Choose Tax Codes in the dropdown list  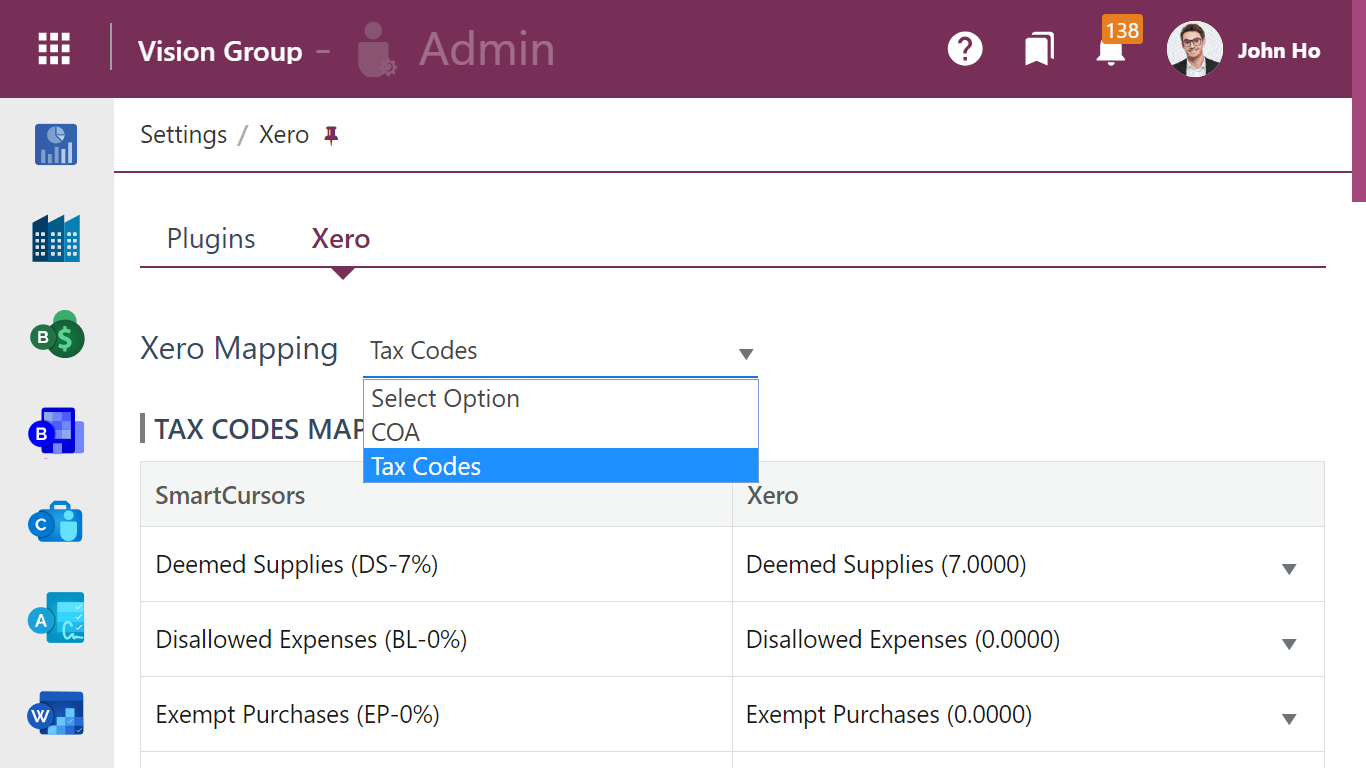[x=561, y=466]
